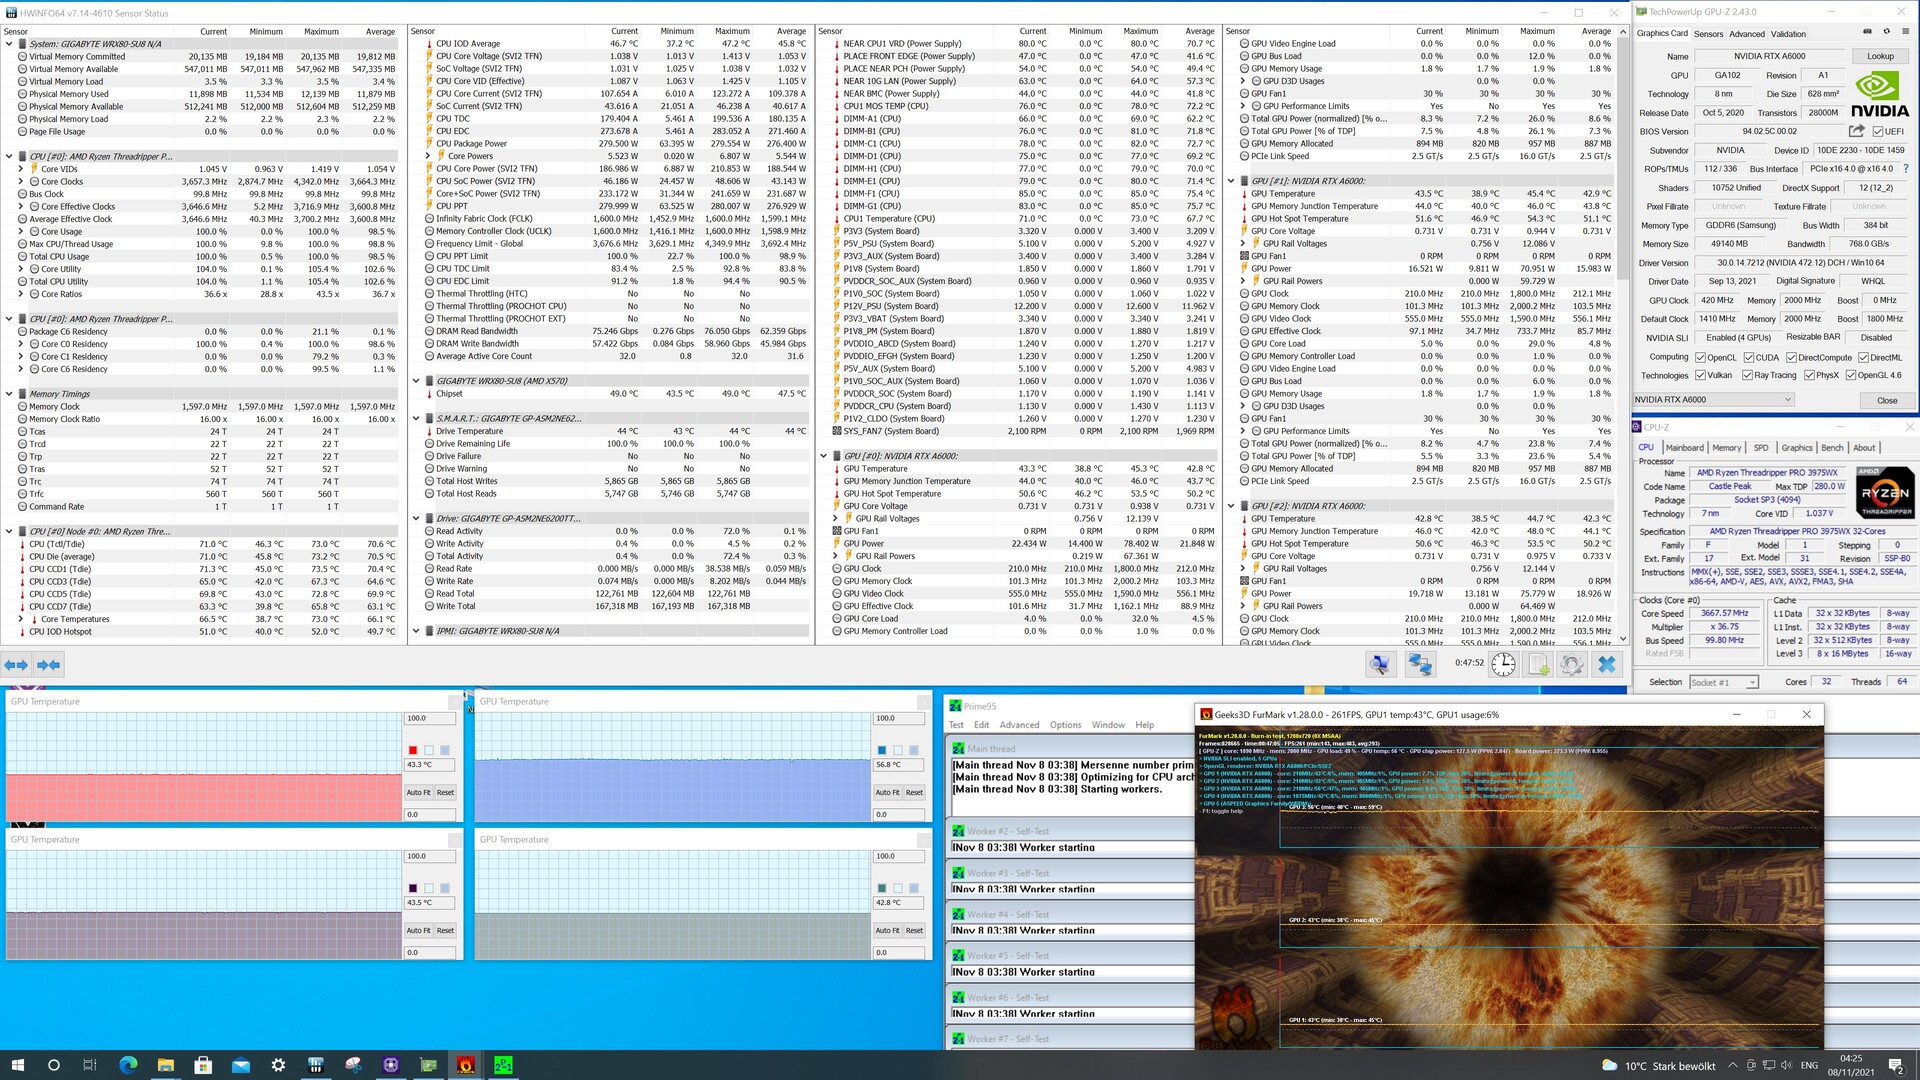Screen dimensions: 1920x1080
Task: Click the HWiNFO reset clock icon
Action: point(1503,665)
